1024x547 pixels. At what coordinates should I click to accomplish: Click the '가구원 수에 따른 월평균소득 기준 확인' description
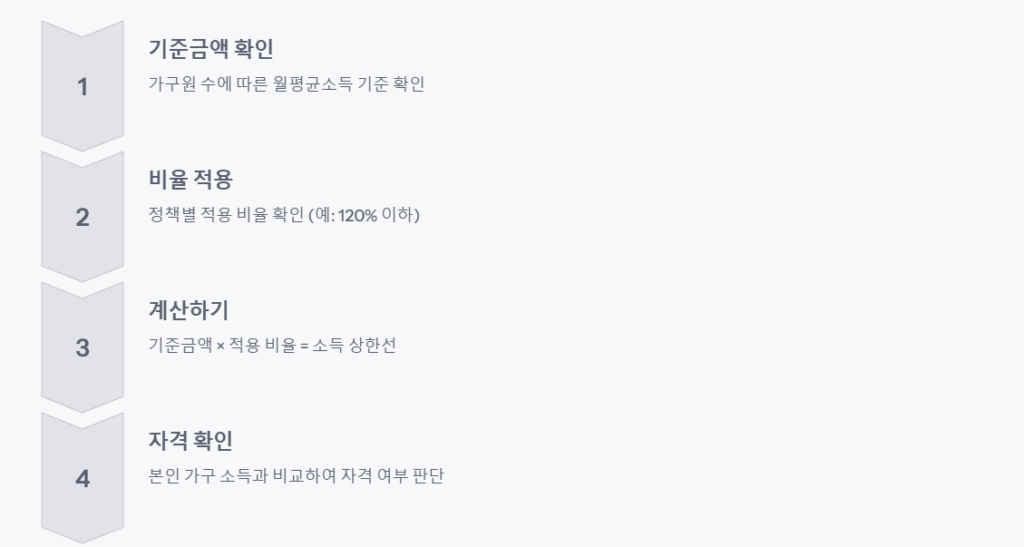pos(286,84)
